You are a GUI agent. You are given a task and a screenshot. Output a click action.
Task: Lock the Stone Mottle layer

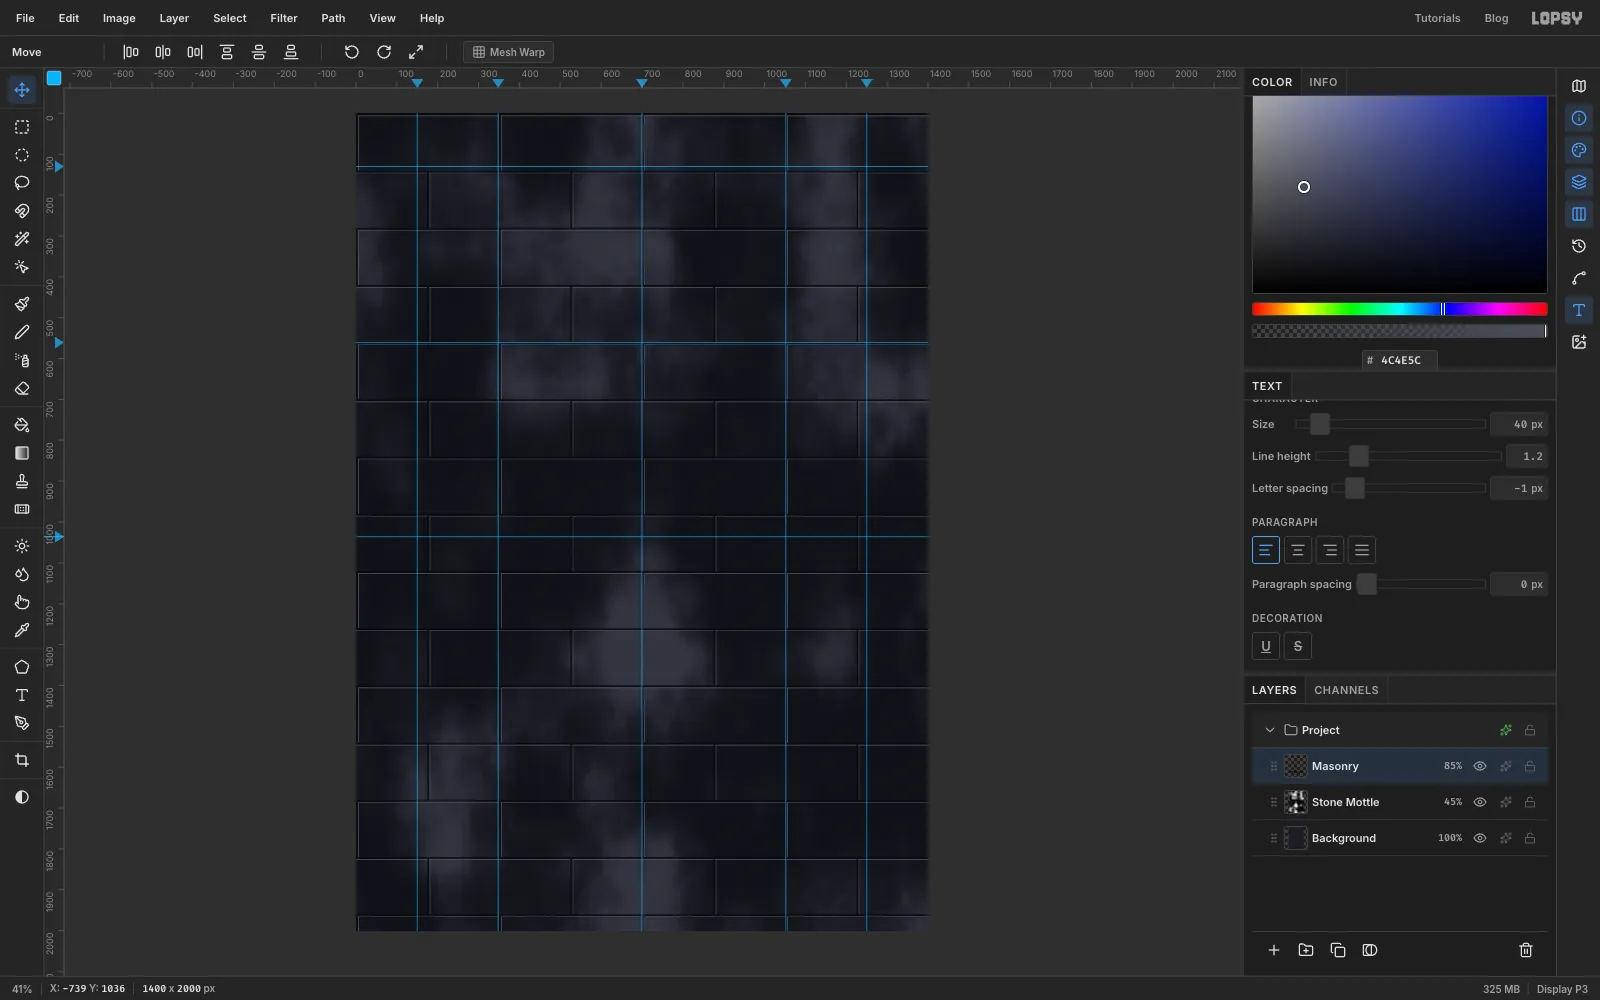[x=1530, y=802]
